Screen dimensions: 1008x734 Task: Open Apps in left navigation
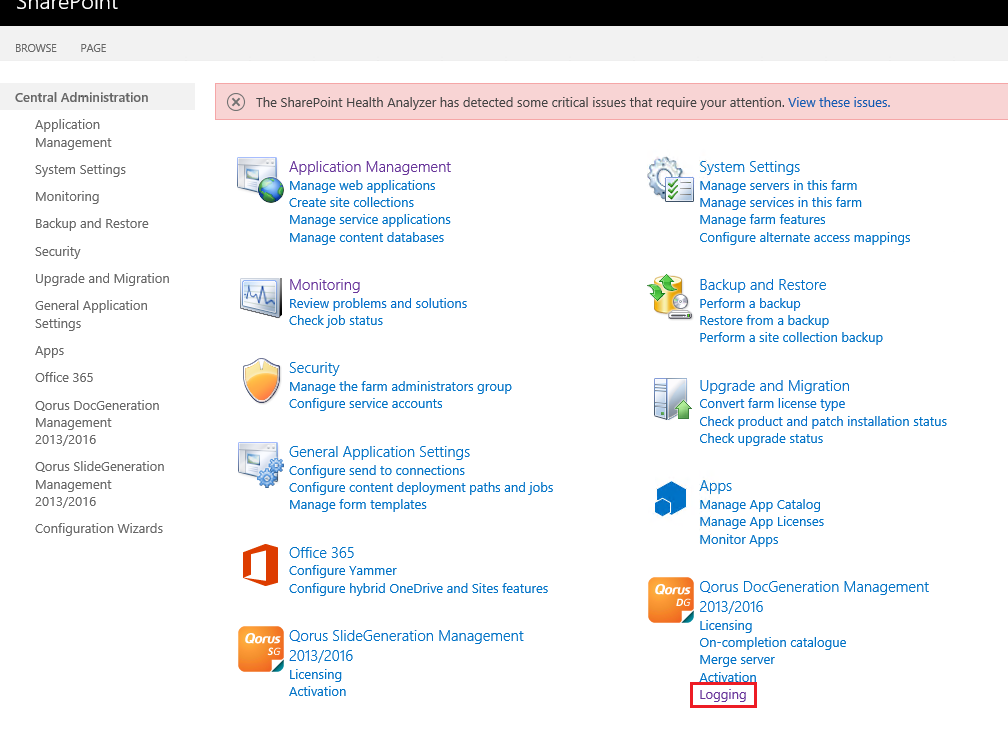pos(50,351)
